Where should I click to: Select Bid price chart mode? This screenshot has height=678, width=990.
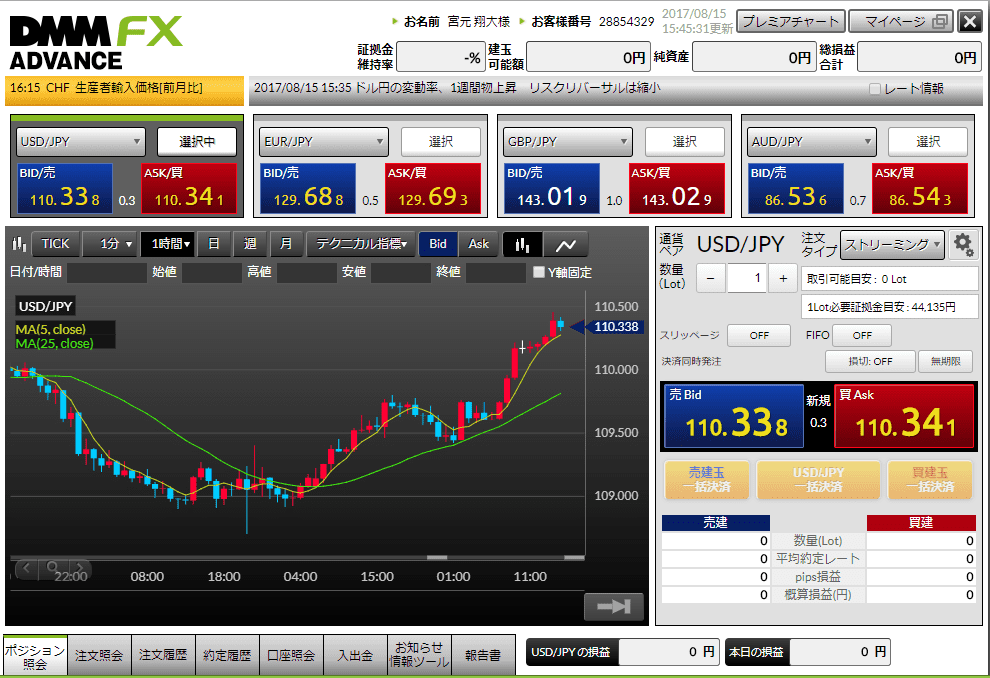click(438, 244)
